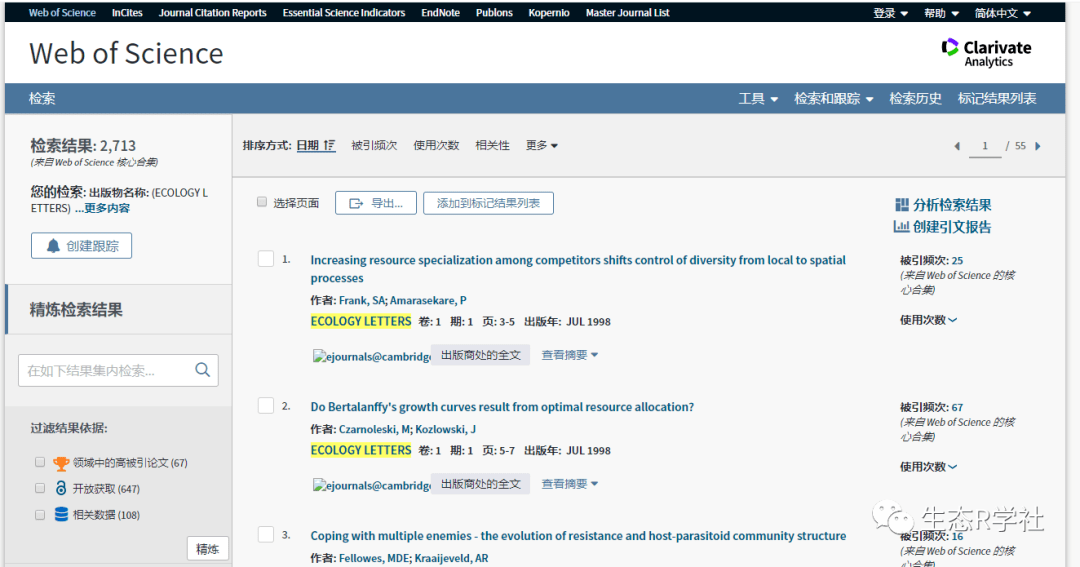Open the Do Bertalanffy's growth curves article

502,407
